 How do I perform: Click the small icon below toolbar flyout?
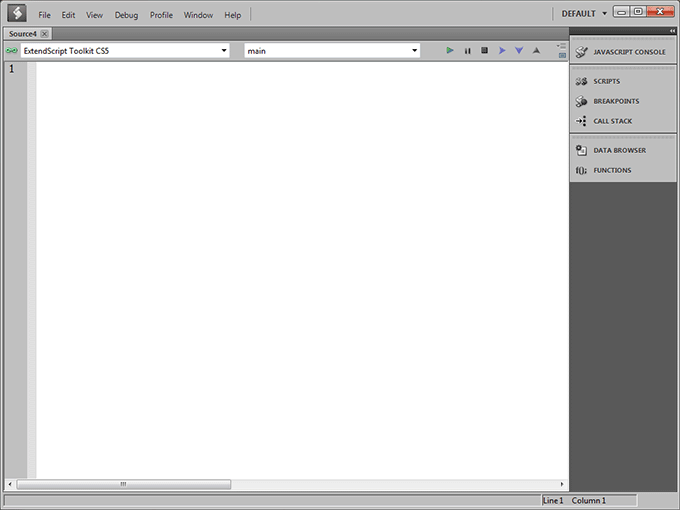[562, 56]
